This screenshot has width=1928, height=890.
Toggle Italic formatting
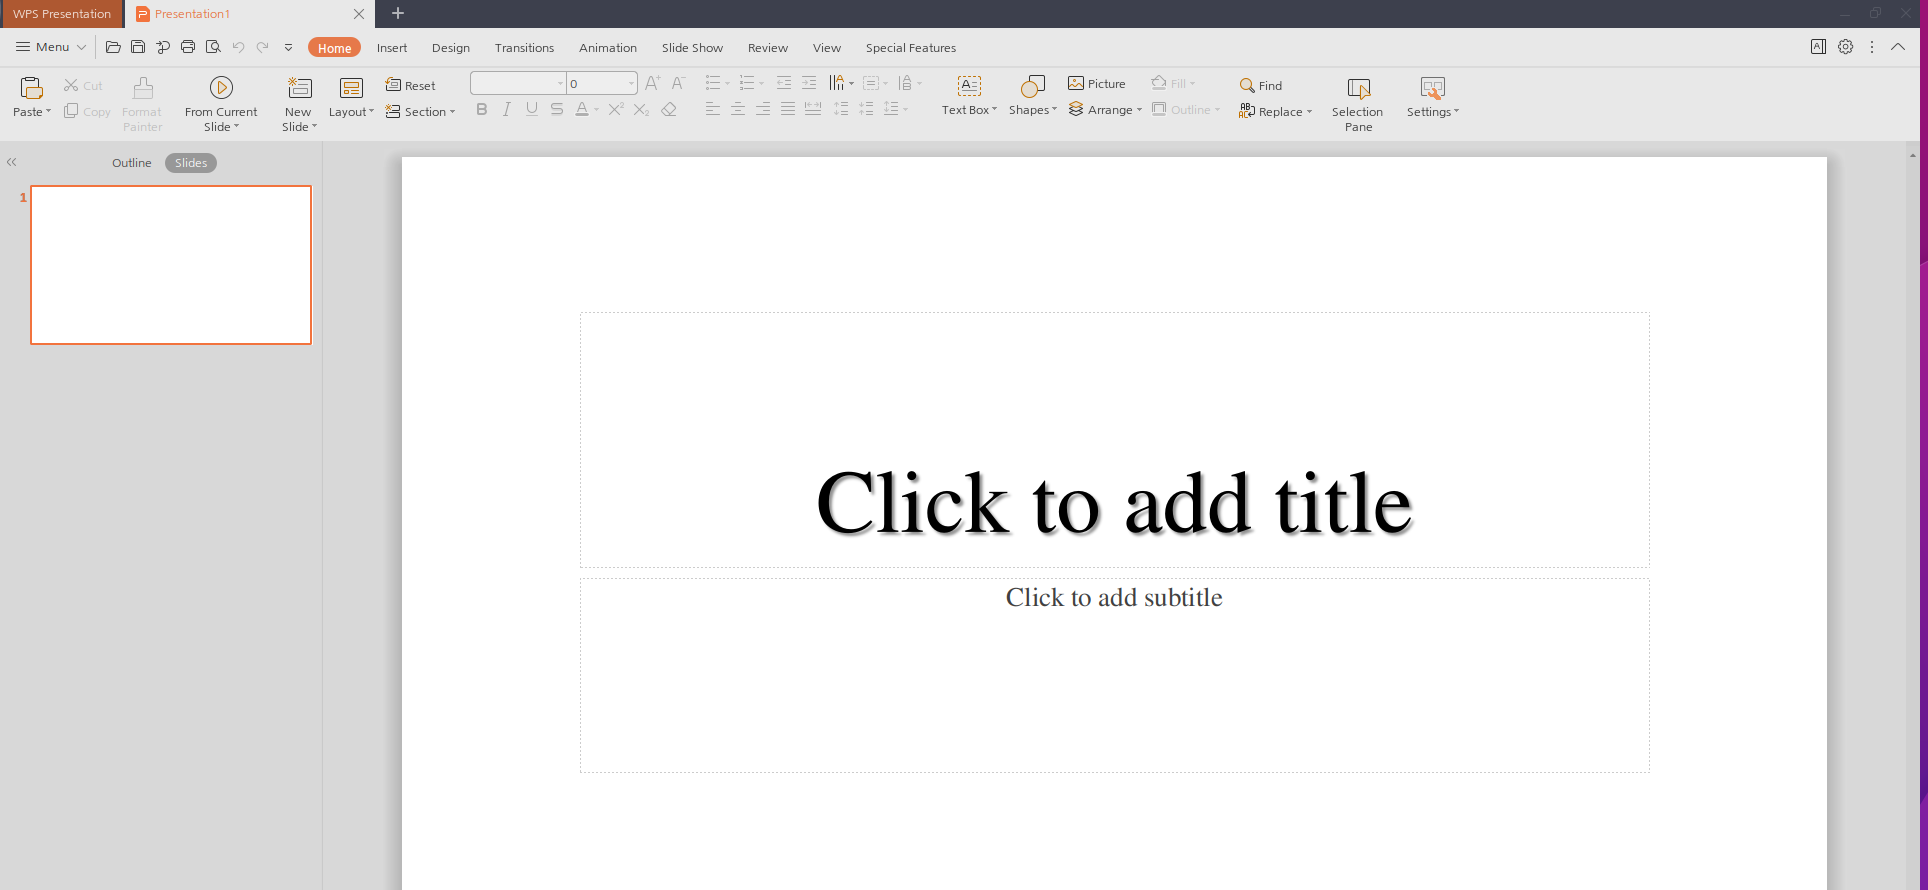tap(507, 110)
